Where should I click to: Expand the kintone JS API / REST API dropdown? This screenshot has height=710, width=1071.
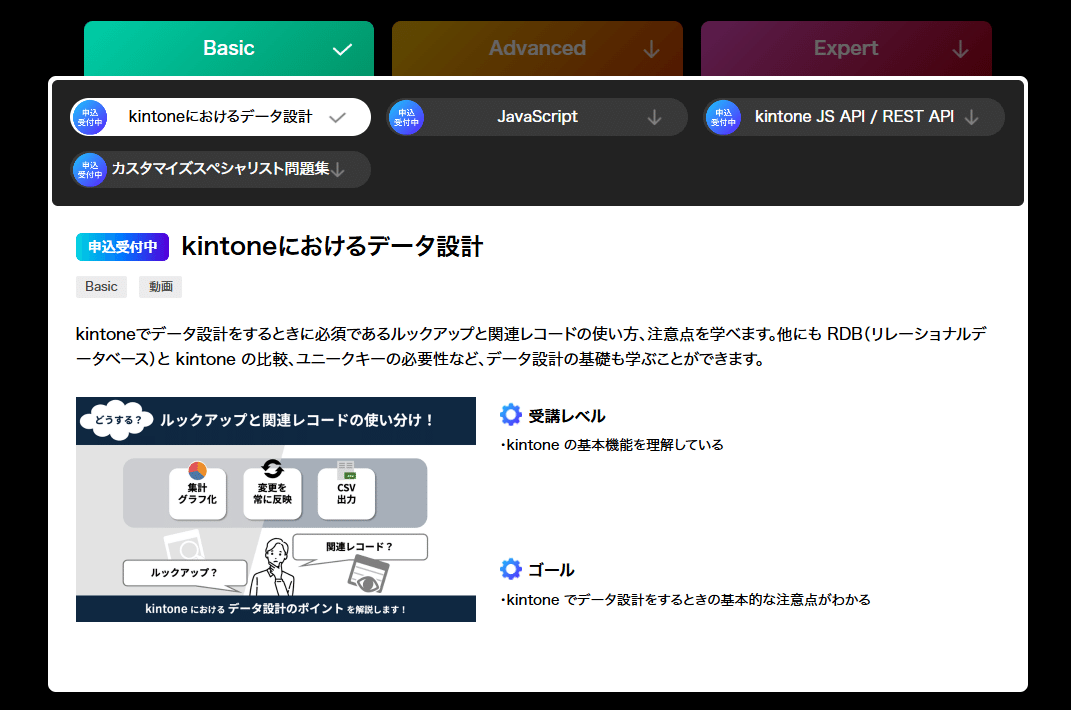(x=855, y=117)
